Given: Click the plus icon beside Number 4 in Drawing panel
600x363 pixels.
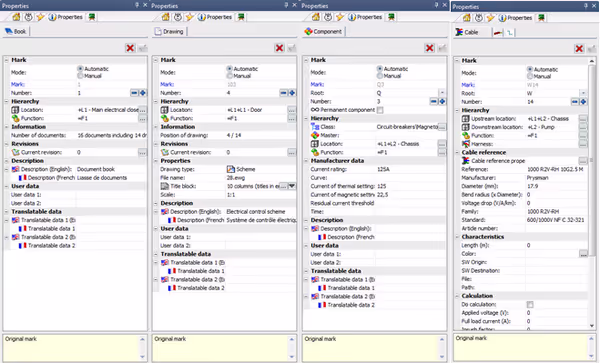Looking at the screenshot, I should point(292,93).
